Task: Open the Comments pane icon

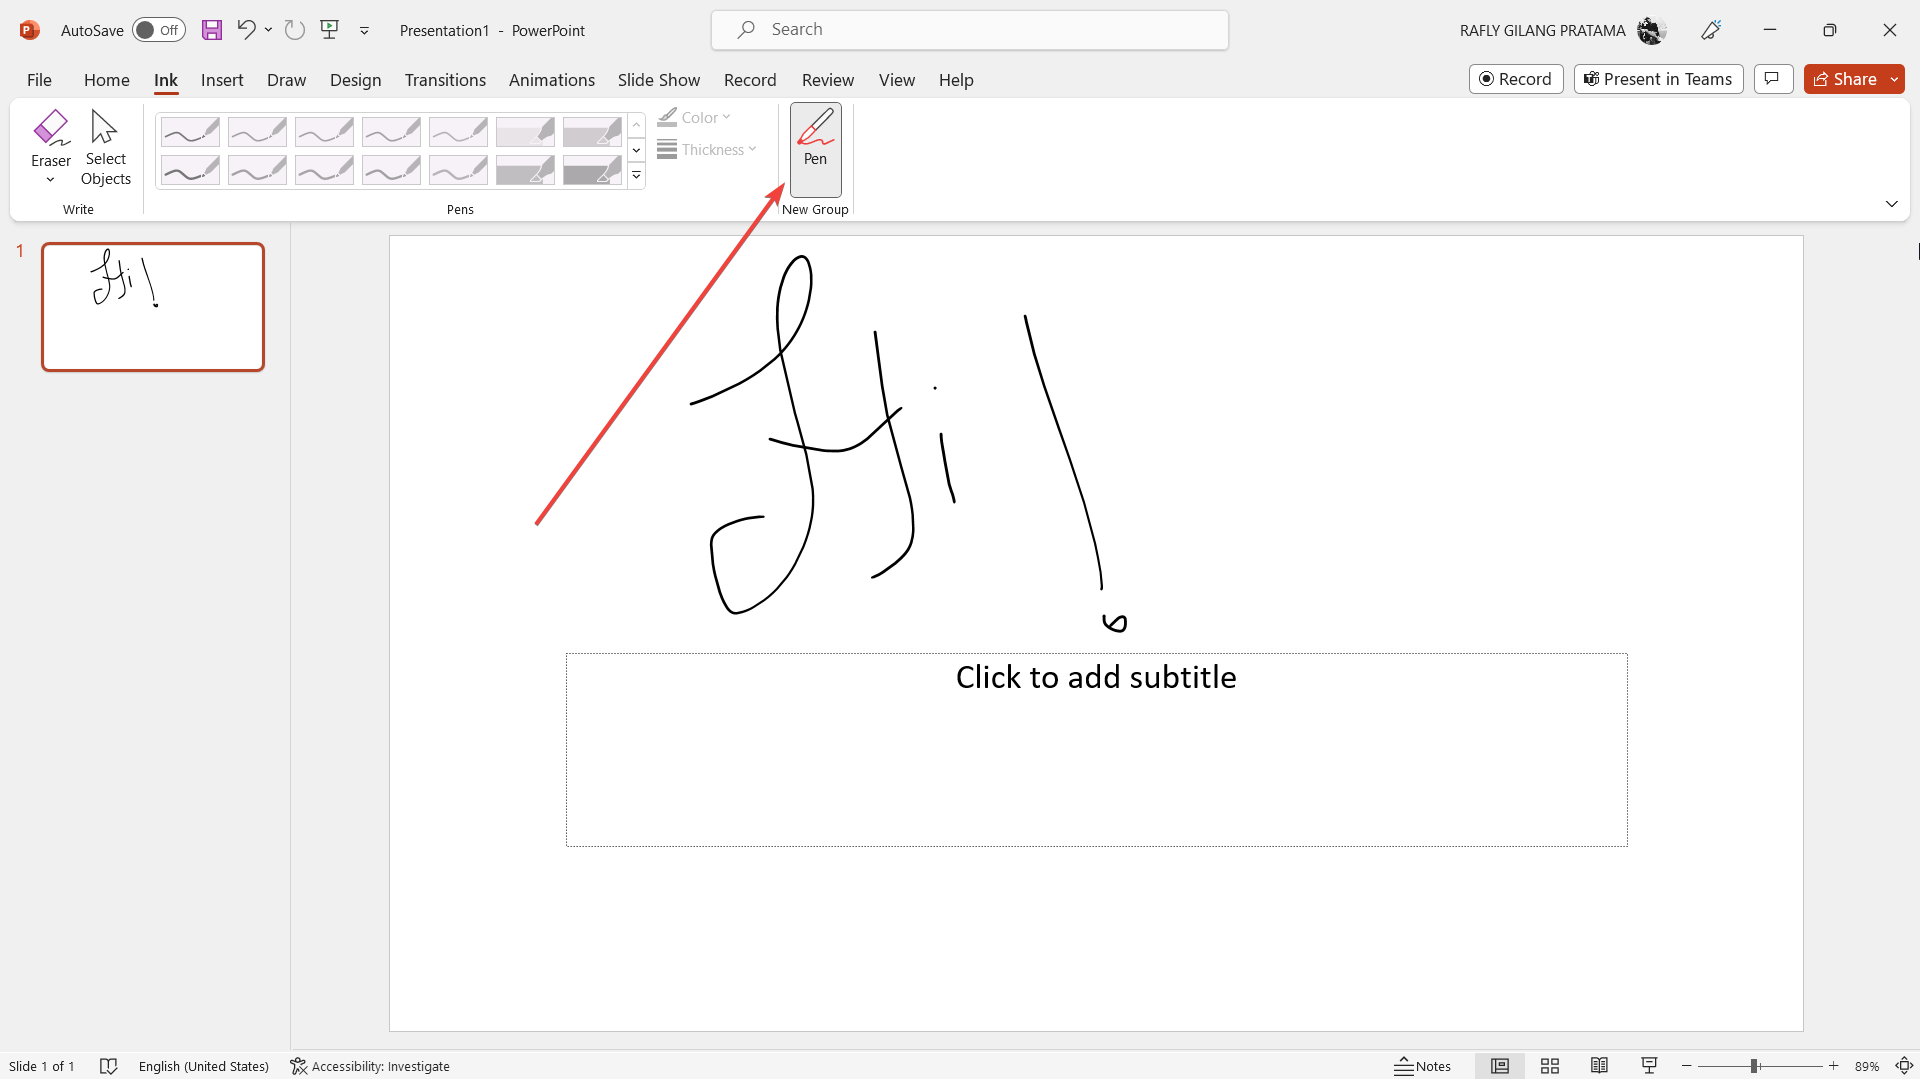Action: coord(1772,79)
